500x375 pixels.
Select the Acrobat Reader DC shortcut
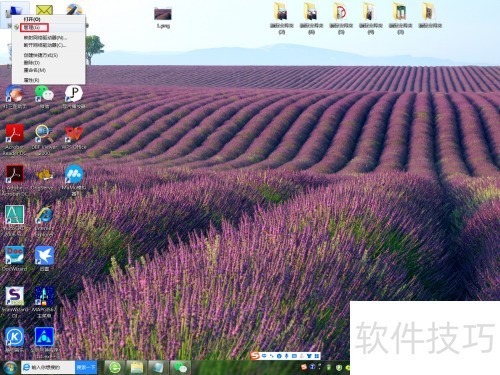(14, 140)
